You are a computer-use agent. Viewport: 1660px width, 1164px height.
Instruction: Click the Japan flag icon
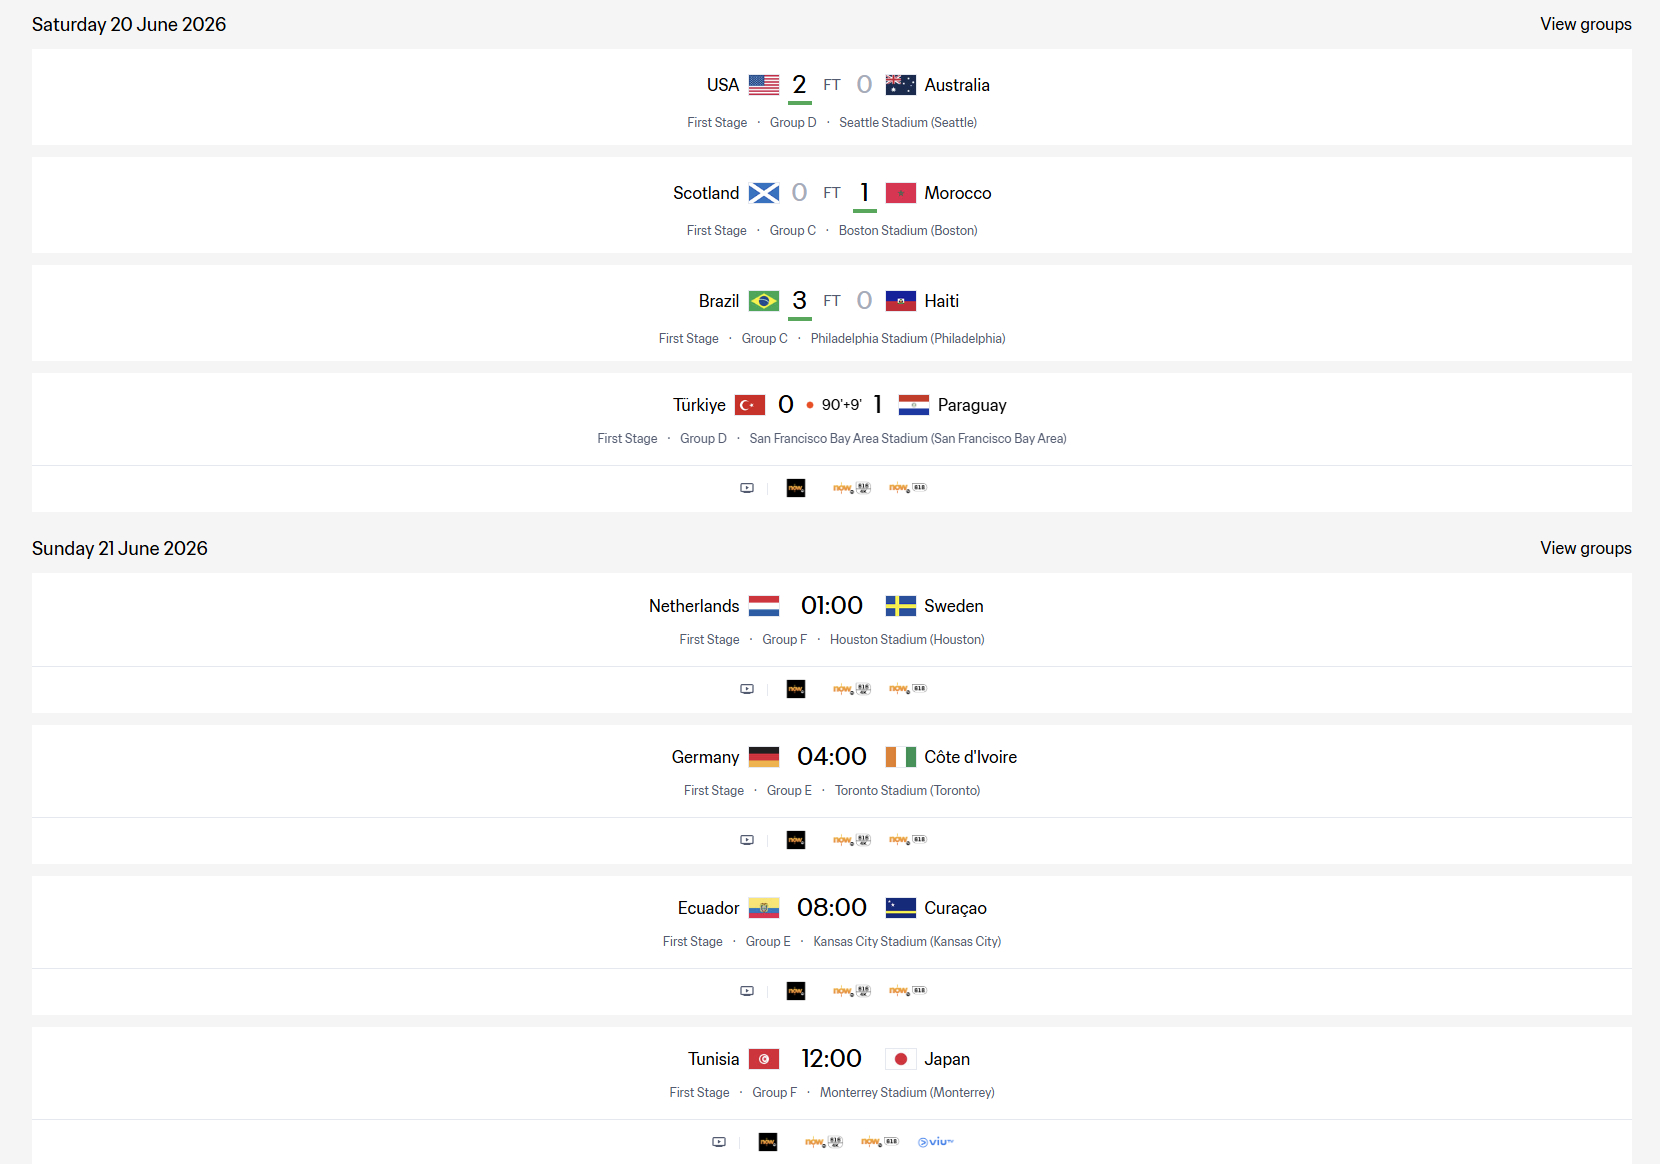coord(901,1059)
